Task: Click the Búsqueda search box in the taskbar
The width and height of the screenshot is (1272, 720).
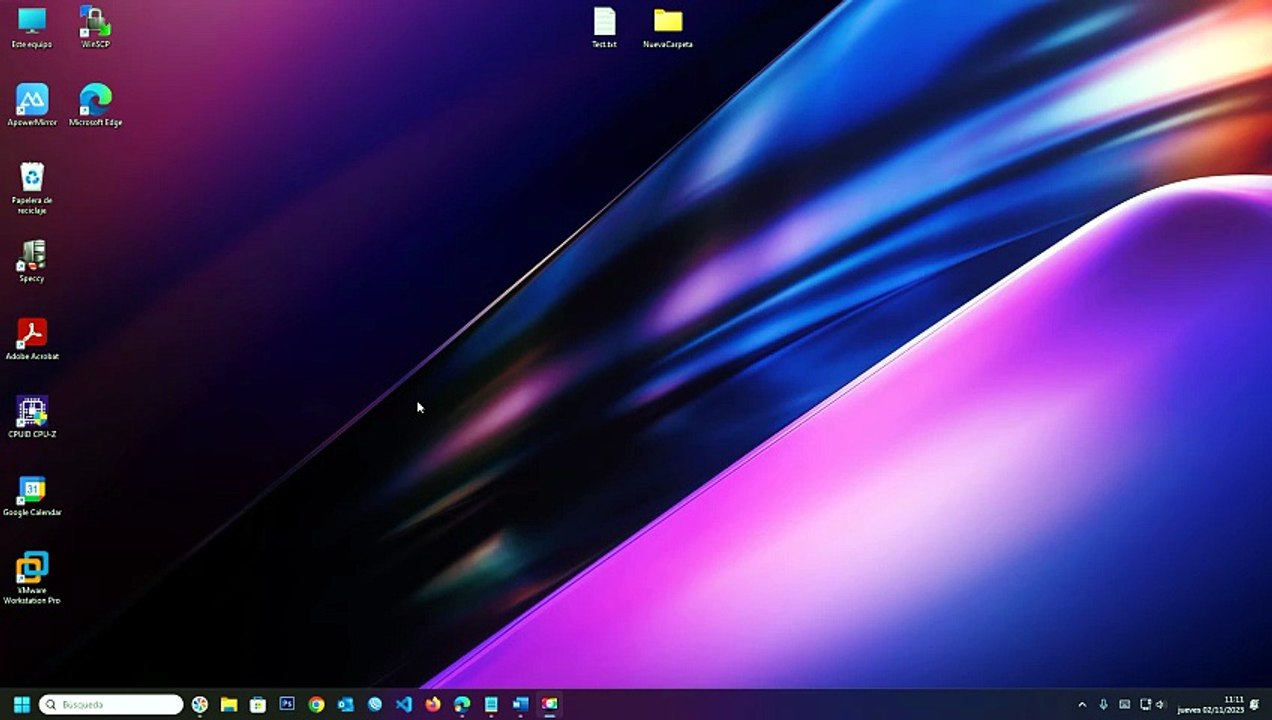Action: click(111, 704)
